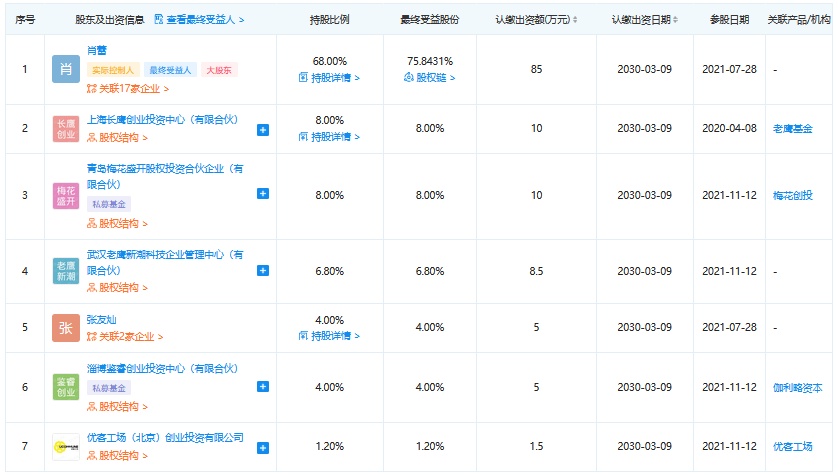Open 股权结构 for 上海长鹰创业投资中心
The width and height of the screenshot is (838, 475).
pos(117,138)
